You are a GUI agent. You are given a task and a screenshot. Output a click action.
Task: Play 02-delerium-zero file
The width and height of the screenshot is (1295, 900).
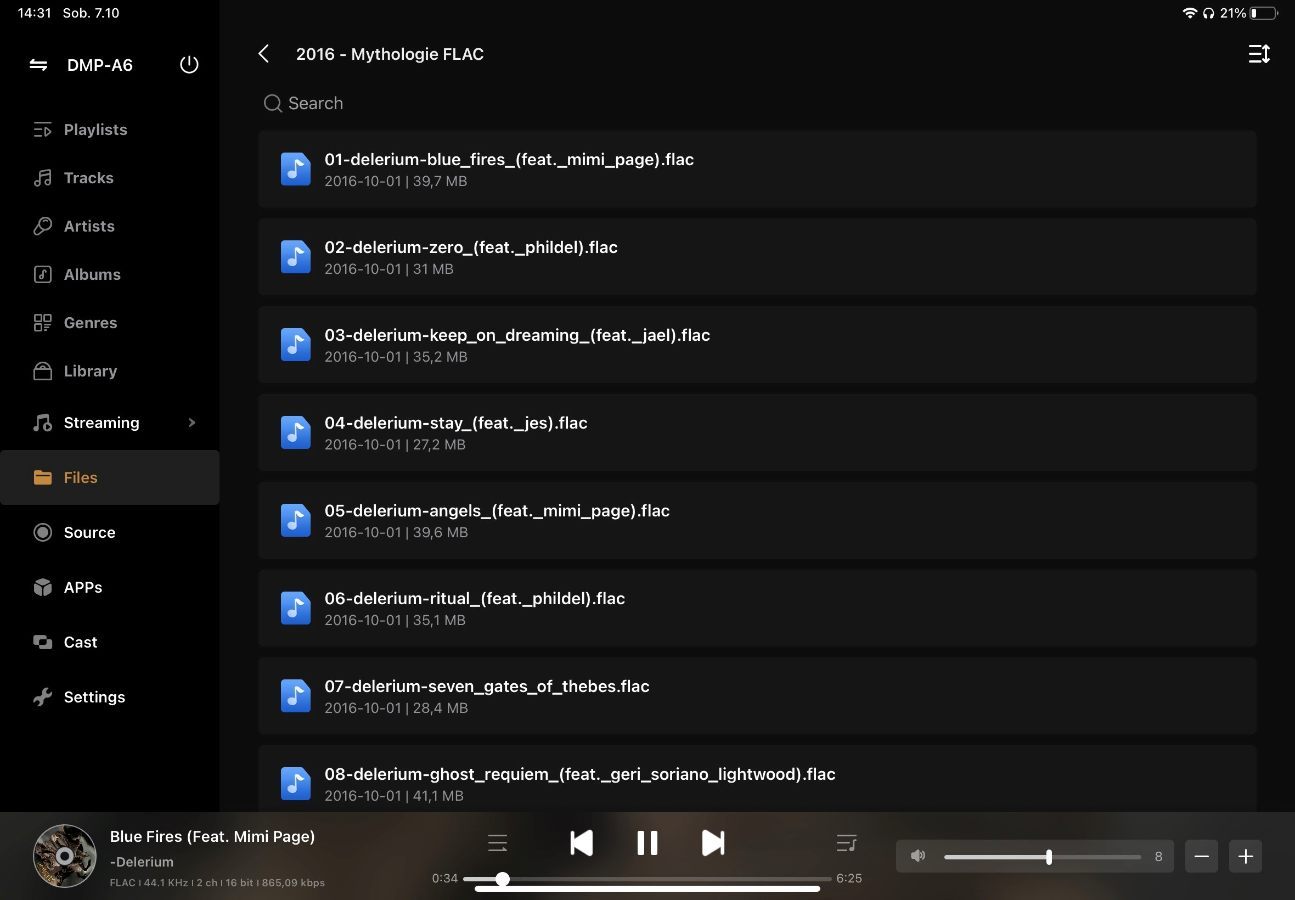757,257
